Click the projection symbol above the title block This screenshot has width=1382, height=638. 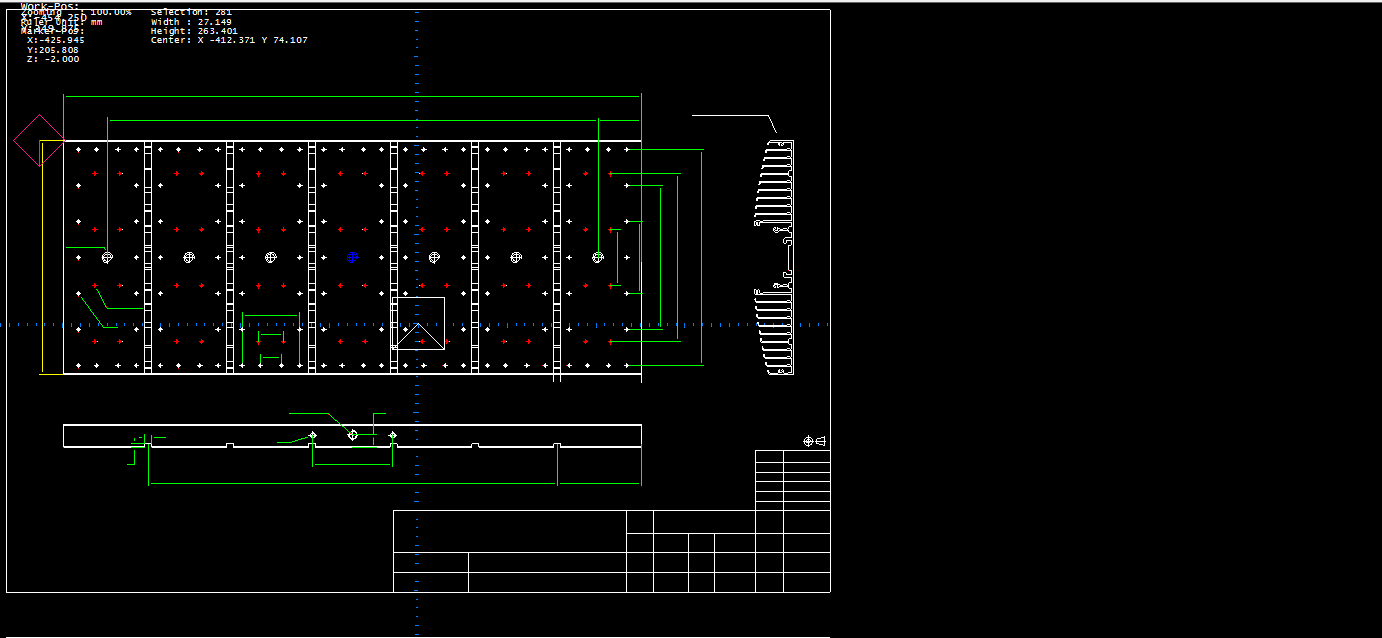coord(814,441)
